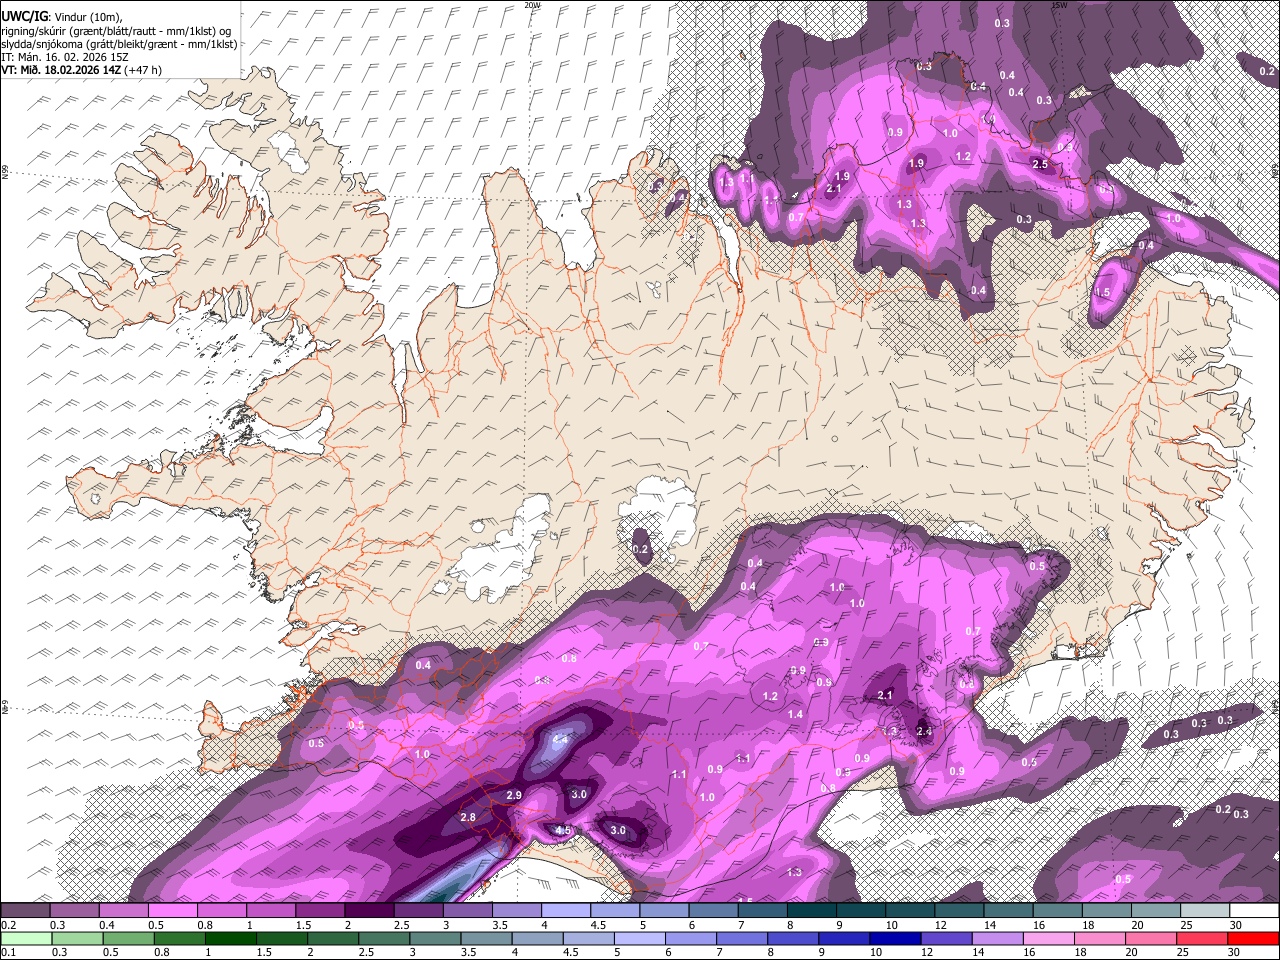The height and width of the screenshot is (960, 1280).
Task: Select the bright red swatch after lower 30
Action: click(x=1254, y=938)
